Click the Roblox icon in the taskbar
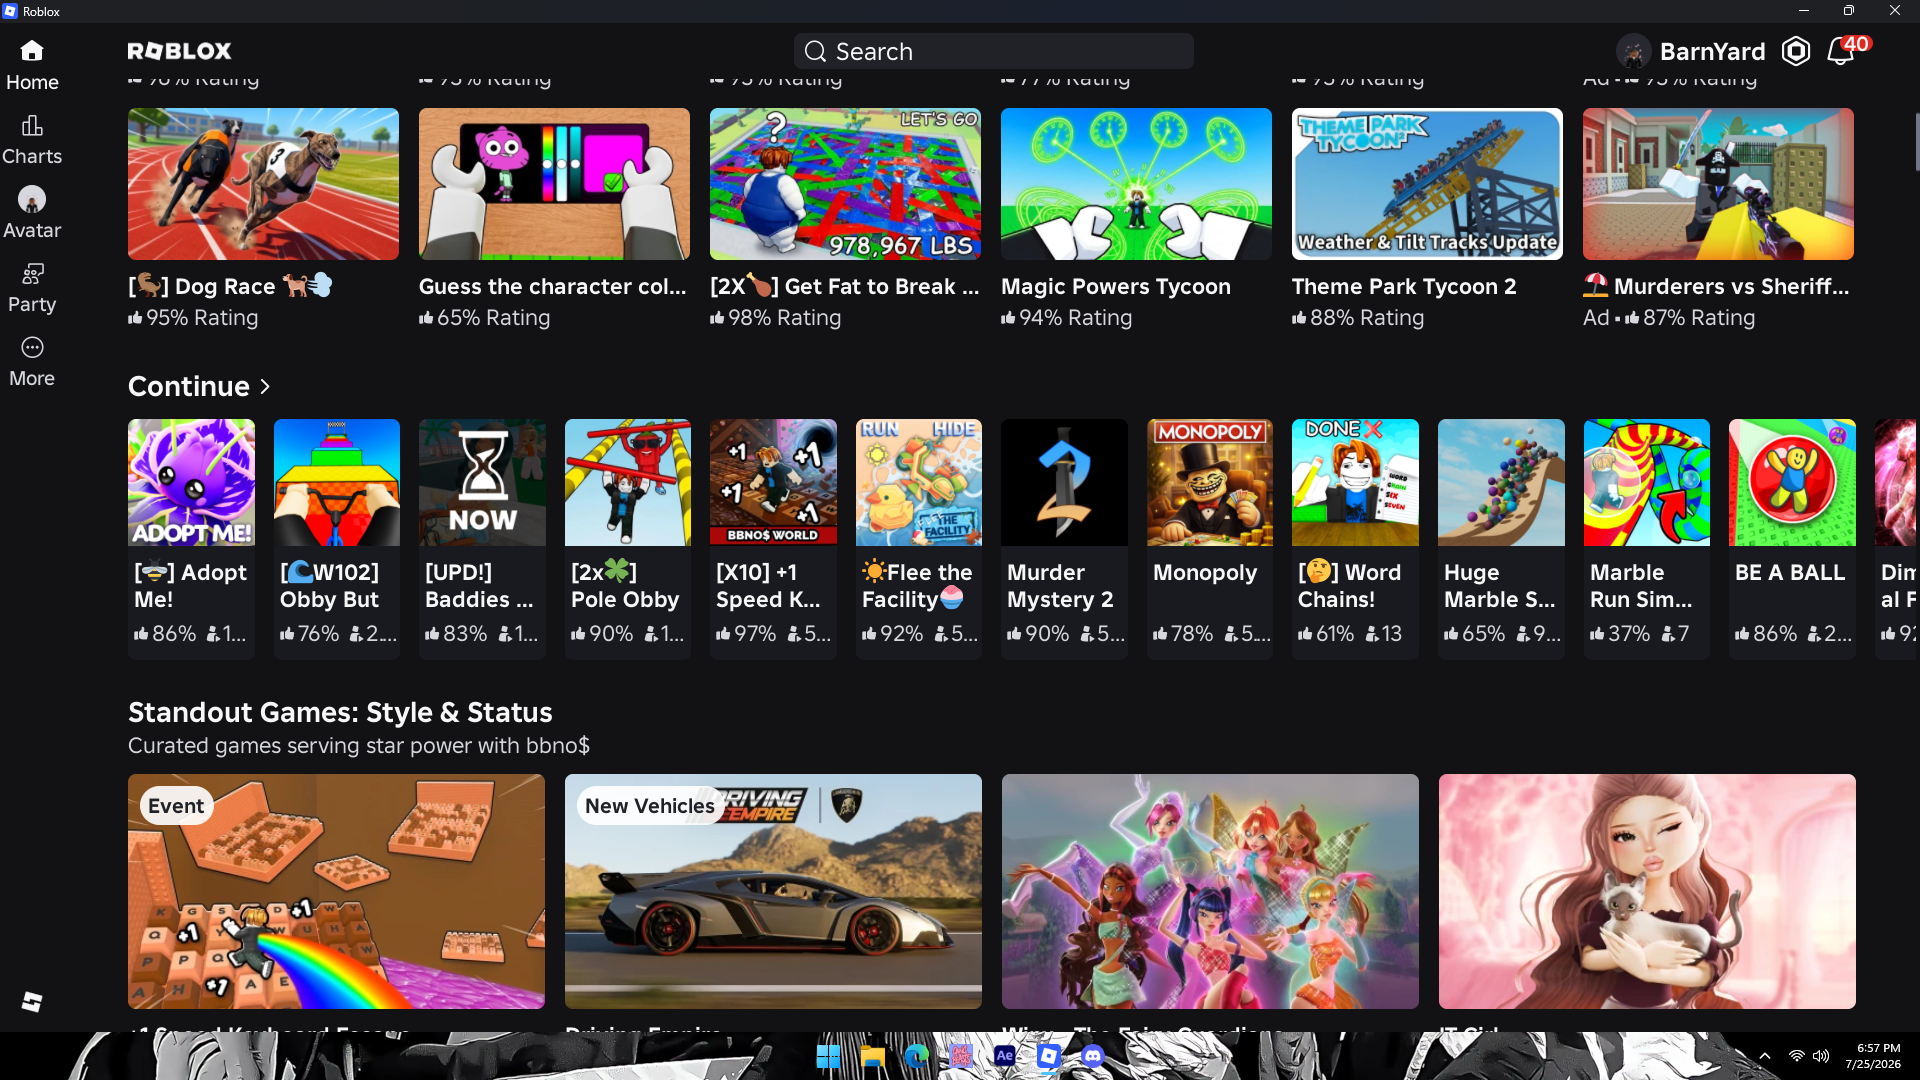 [x=1049, y=1056]
